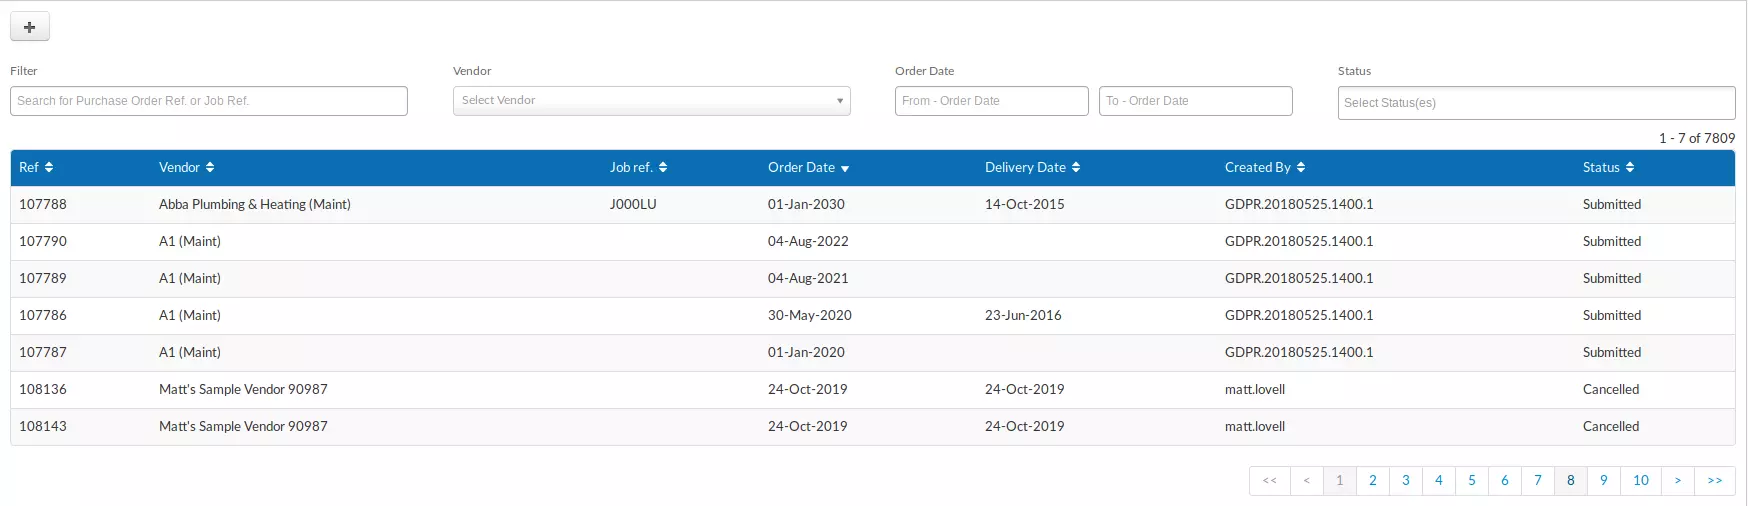
Task: Jump to last page using >> button
Action: pyautogui.click(x=1715, y=481)
